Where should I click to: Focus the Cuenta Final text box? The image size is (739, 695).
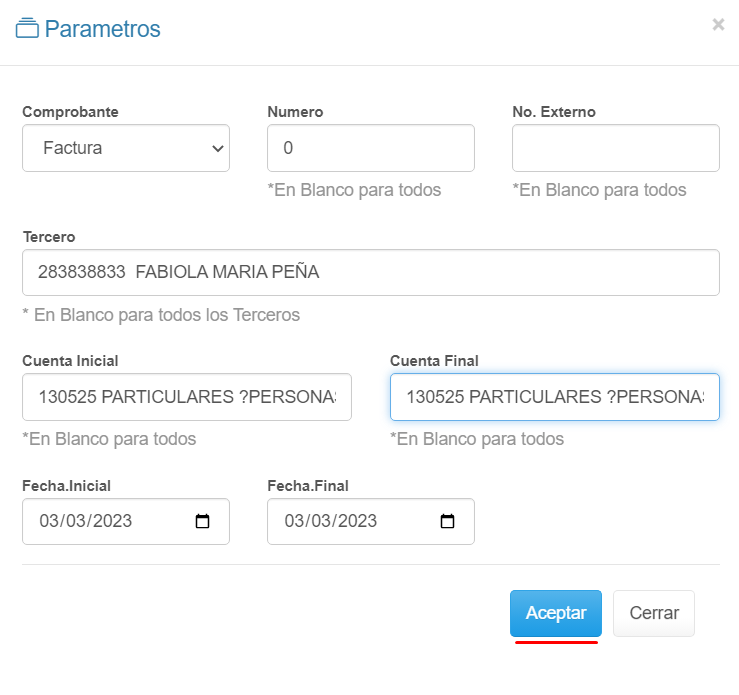[554, 397]
